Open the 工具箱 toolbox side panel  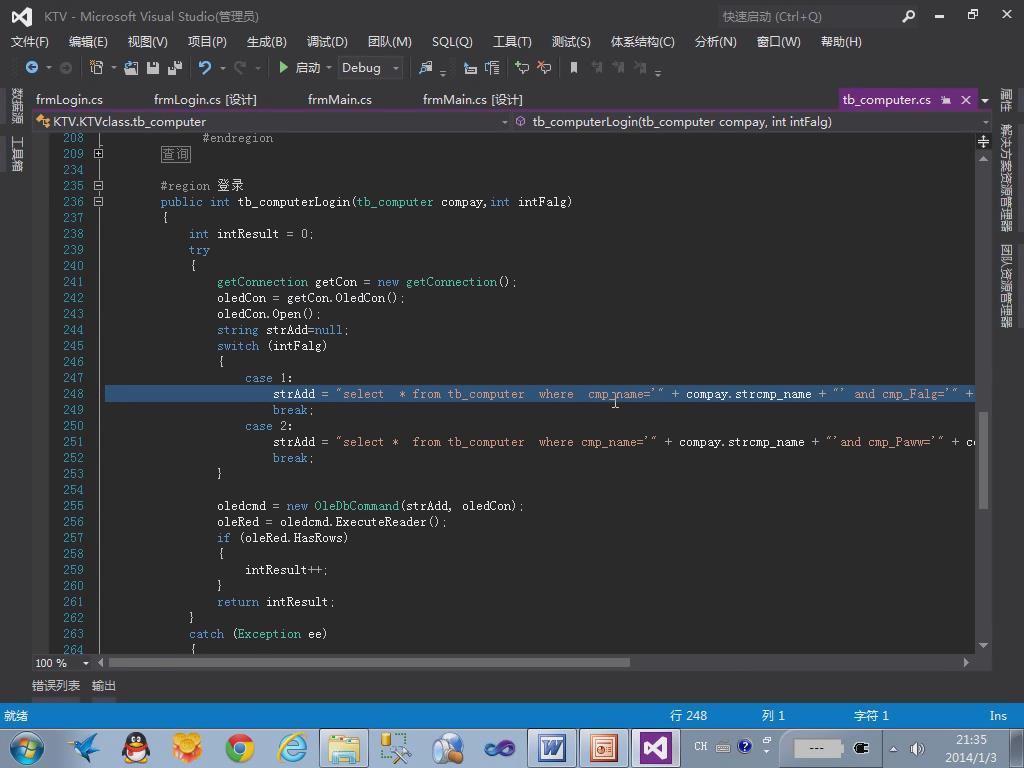pyautogui.click(x=17, y=154)
